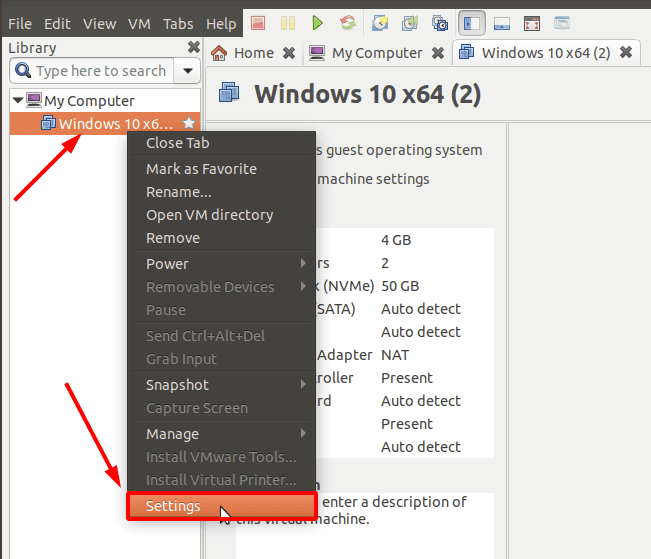Close the My Computer tab
The height and width of the screenshot is (559, 651).
pos(438,53)
